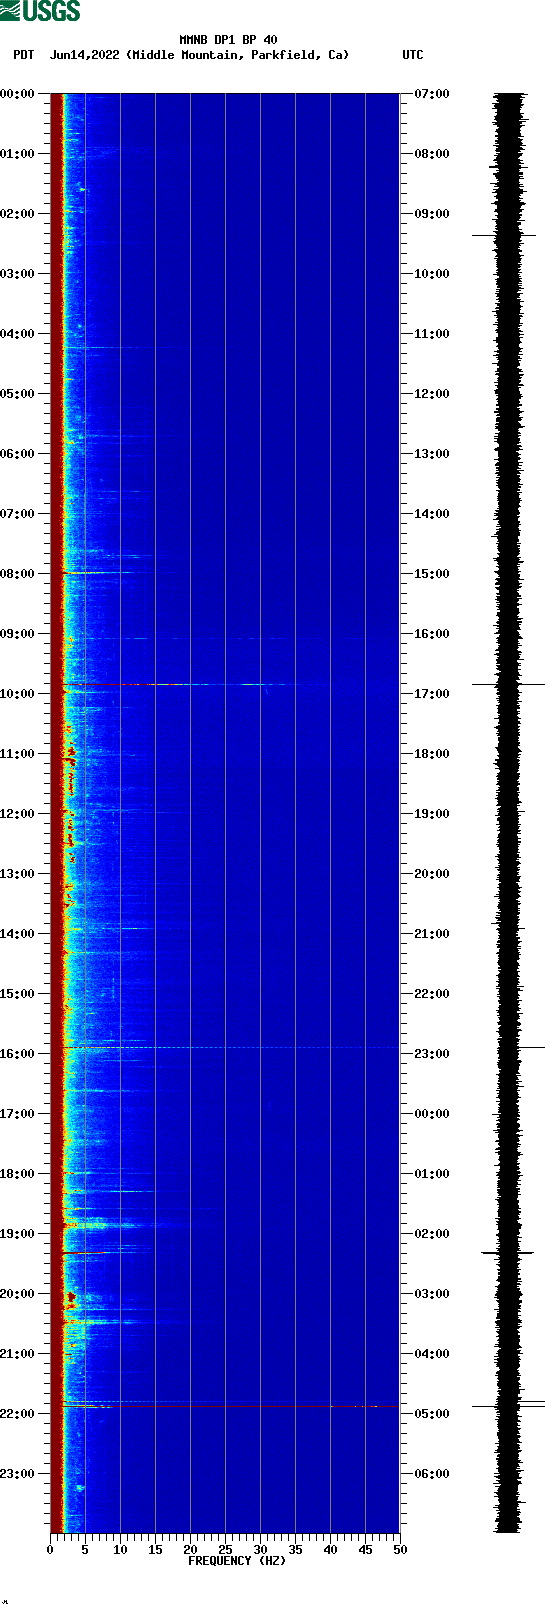Click the 22:00 PDT time label

pos(17,1414)
